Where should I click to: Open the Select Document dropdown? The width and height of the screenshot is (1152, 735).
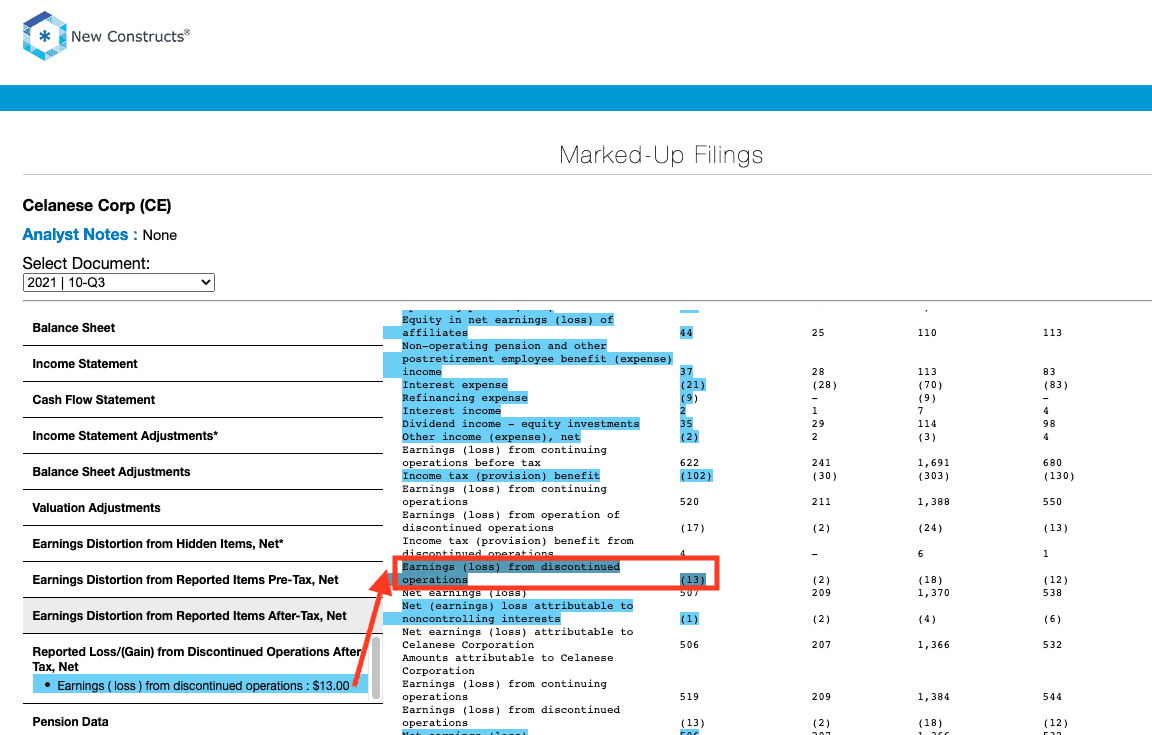click(x=118, y=282)
